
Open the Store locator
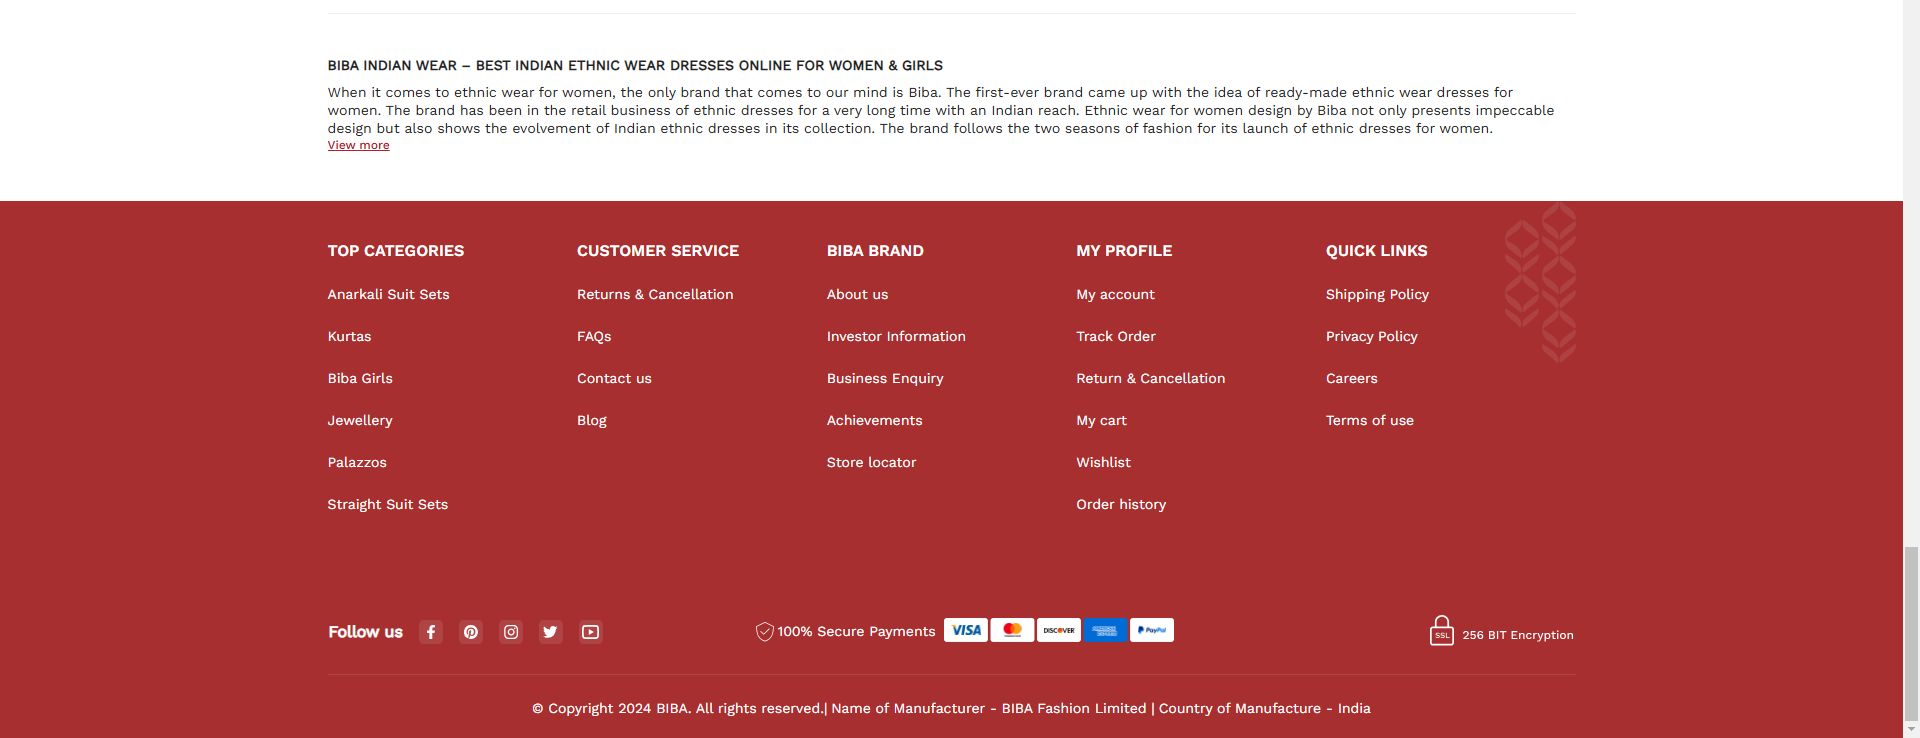[x=871, y=462]
